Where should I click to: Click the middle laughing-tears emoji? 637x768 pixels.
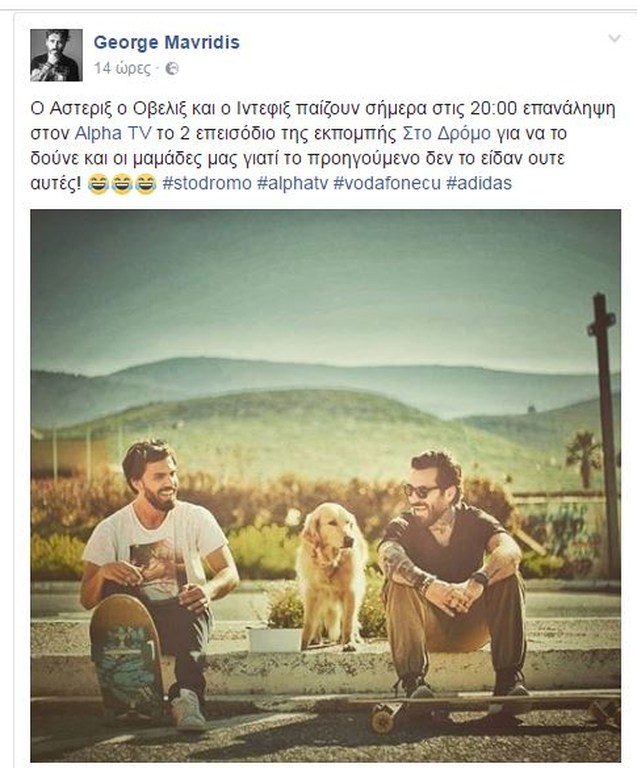pos(121,184)
